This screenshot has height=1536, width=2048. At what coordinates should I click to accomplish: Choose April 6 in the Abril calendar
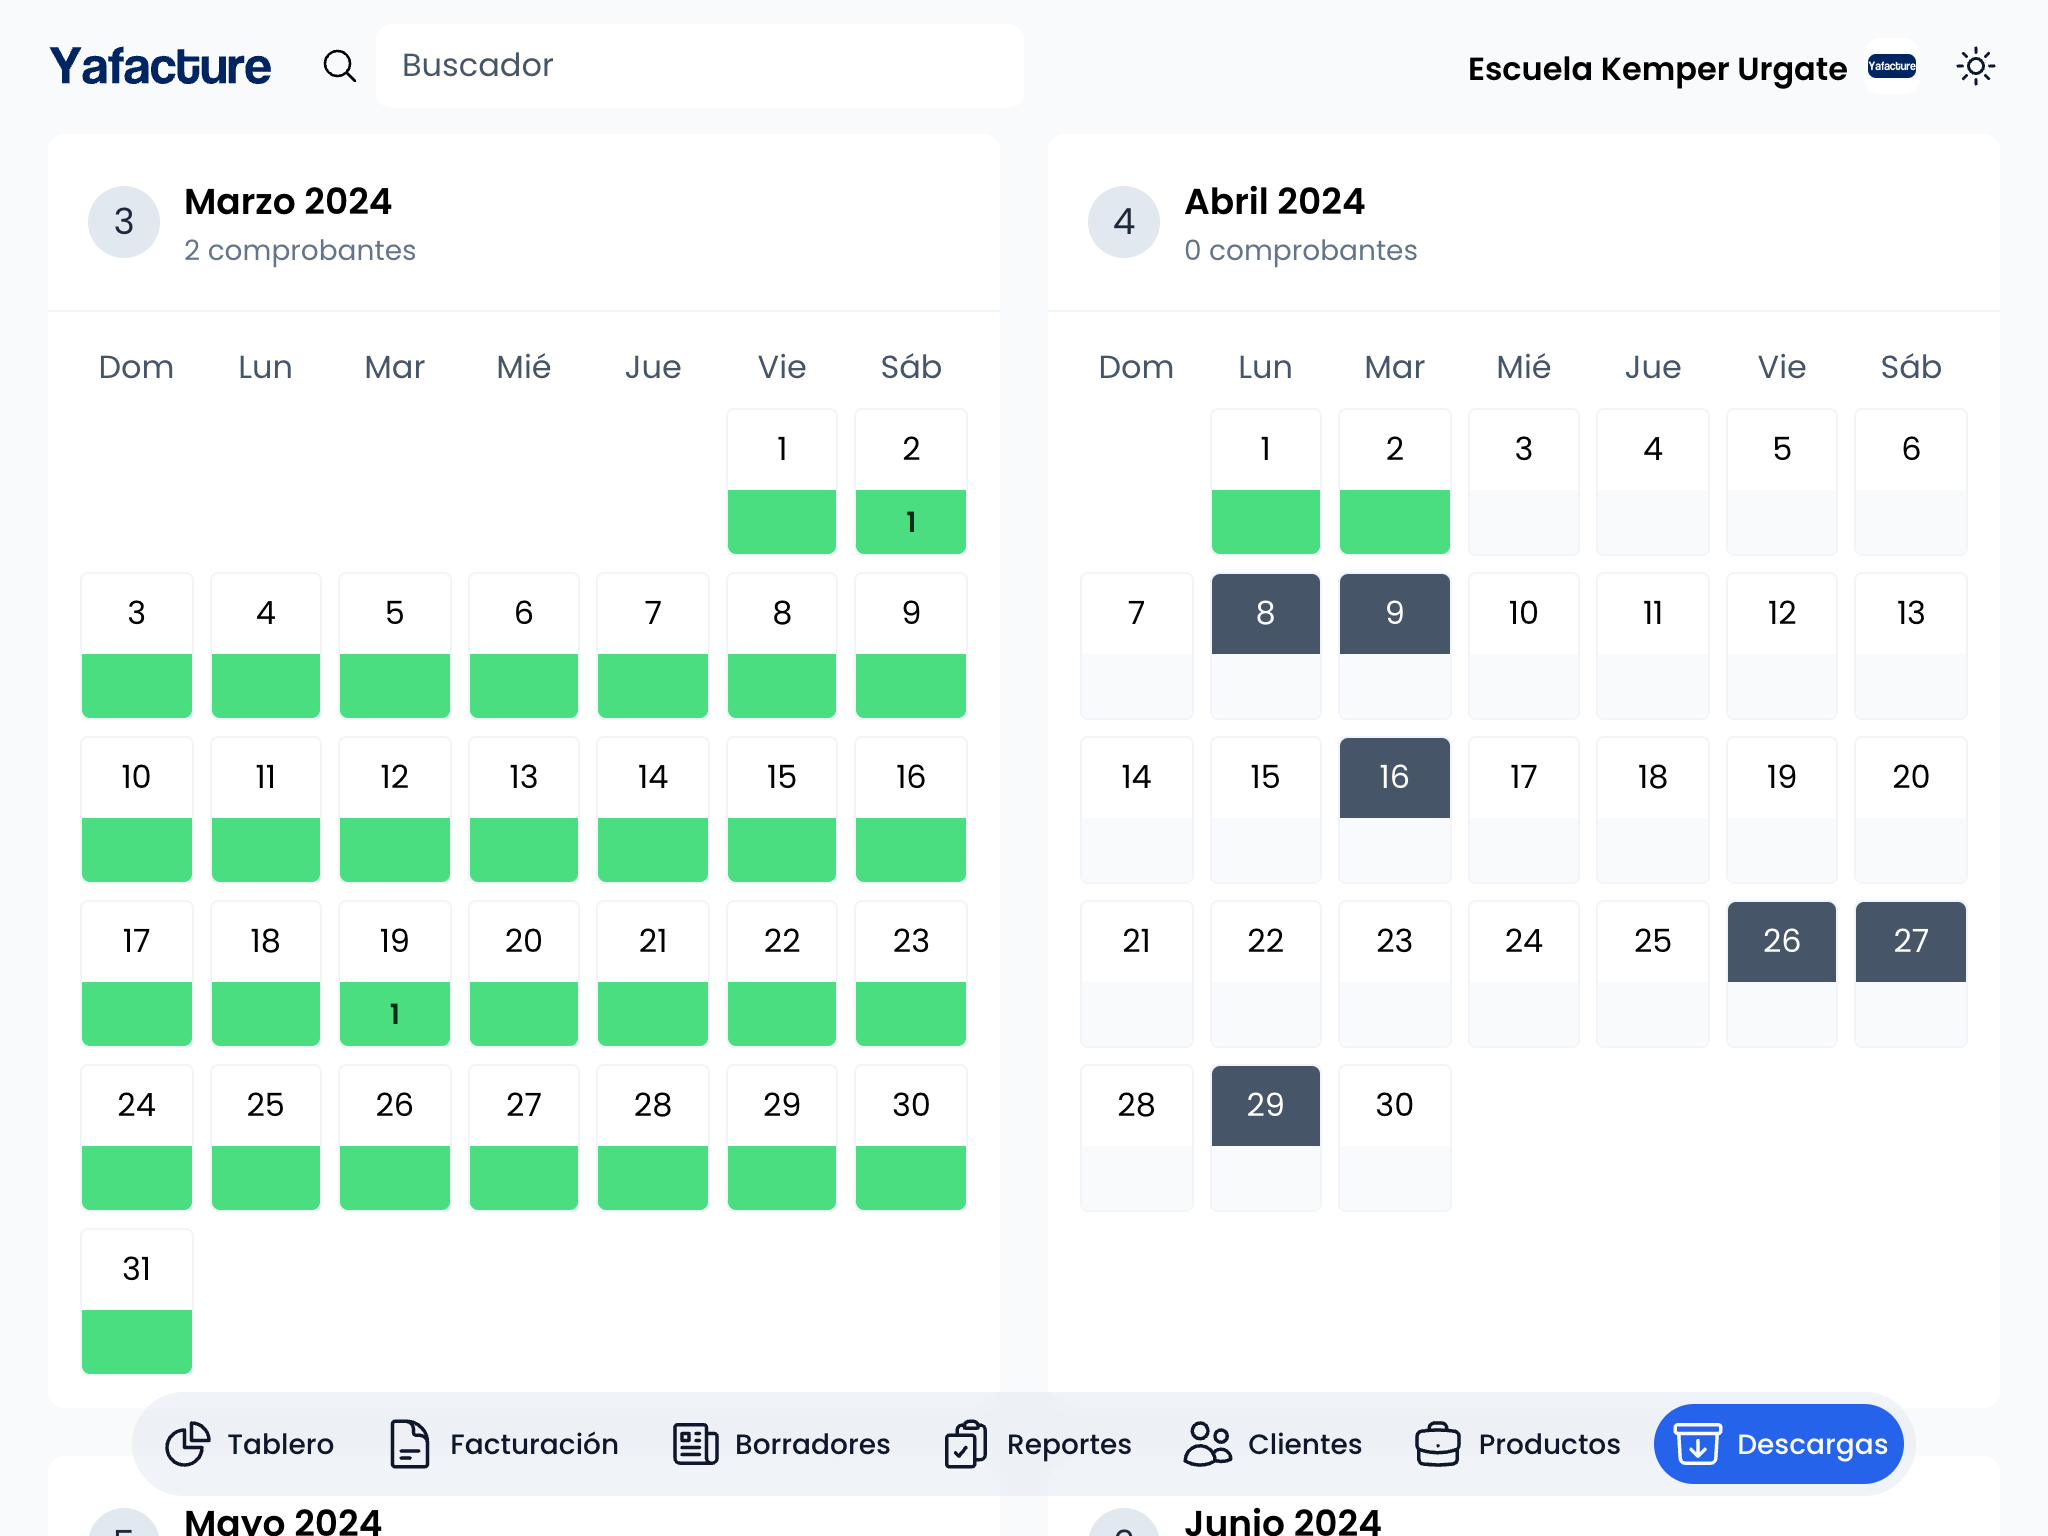point(1911,481)
